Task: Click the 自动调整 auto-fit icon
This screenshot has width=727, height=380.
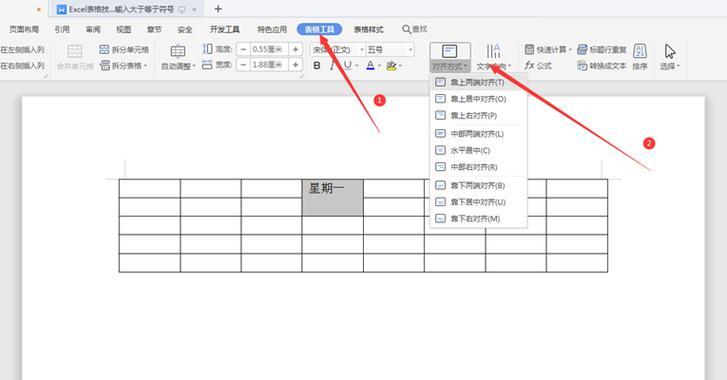Action: (x=178, y=51)
